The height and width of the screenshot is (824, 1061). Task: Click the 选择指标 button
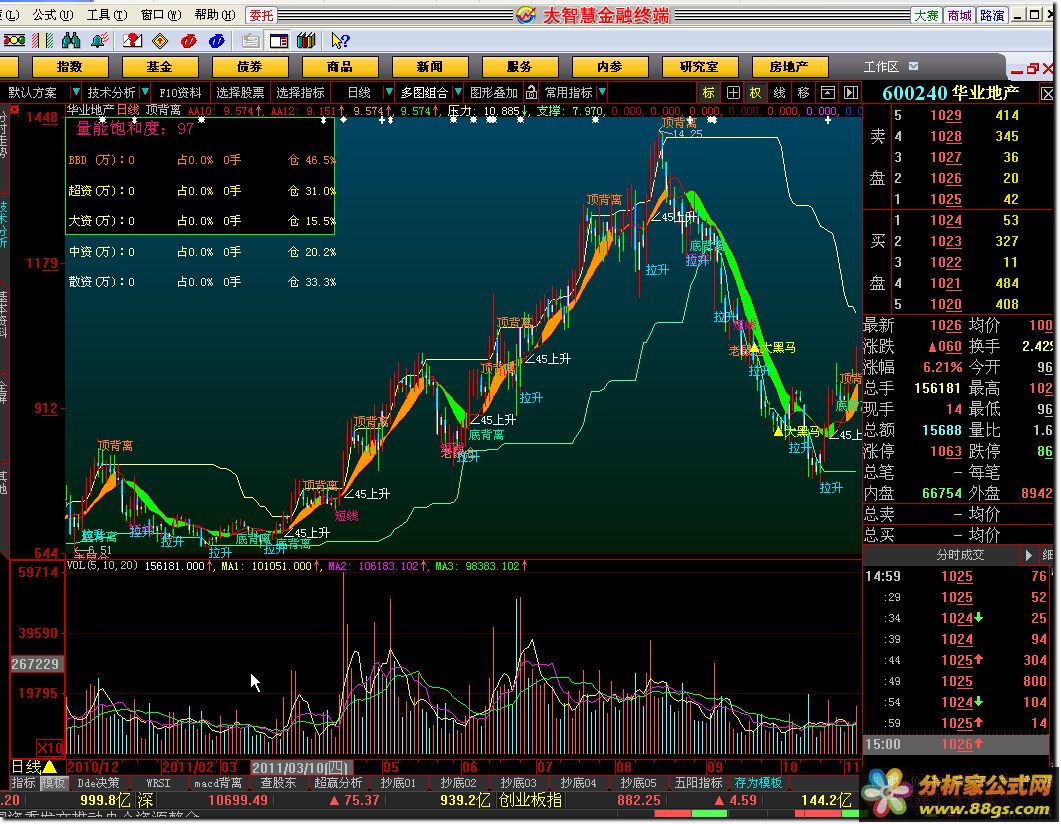coord(300,92)
